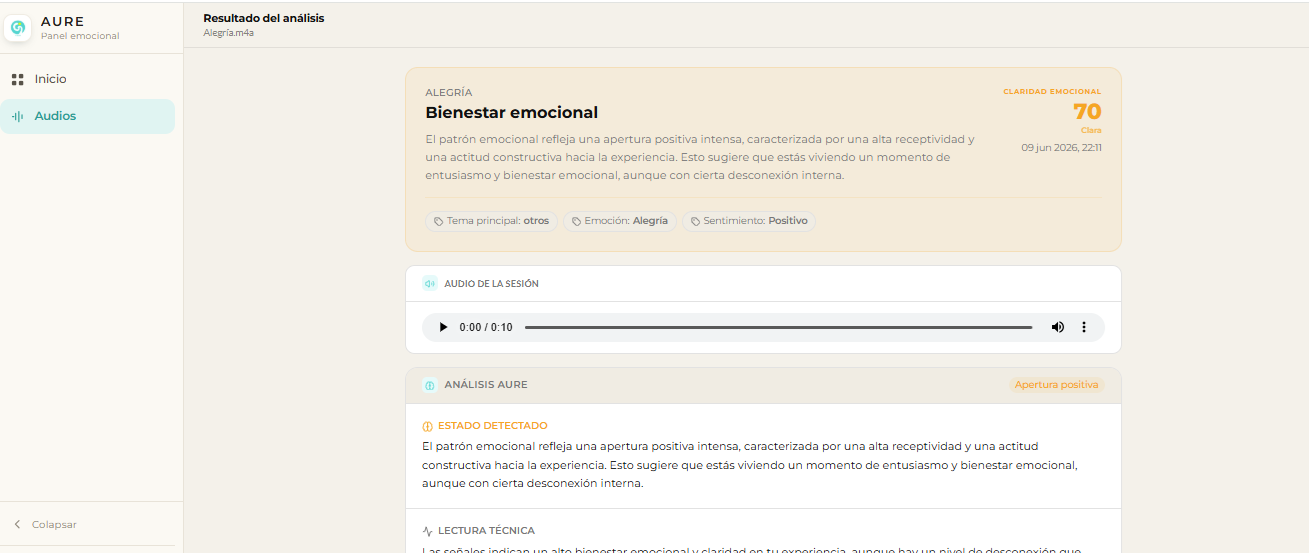Mute the audio player volume

(1057, 327)
